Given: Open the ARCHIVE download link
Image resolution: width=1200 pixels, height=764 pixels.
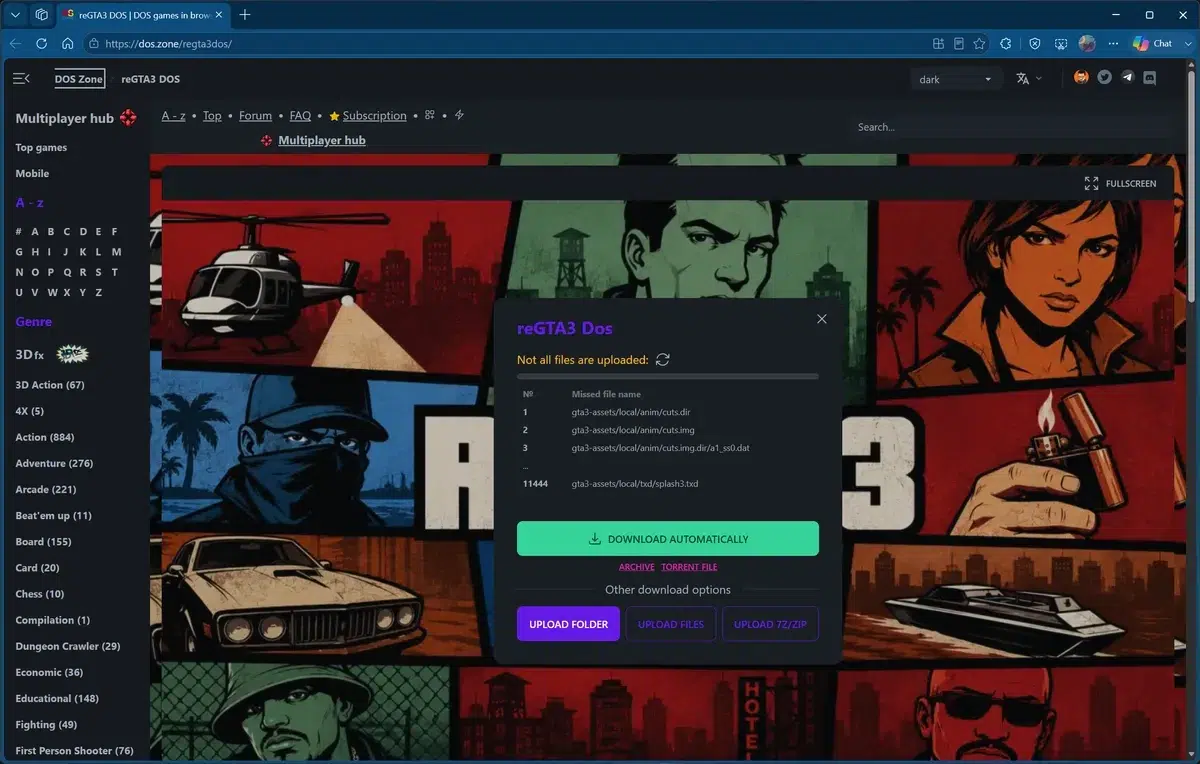Looking at the screenshot, I should point(637,567).
